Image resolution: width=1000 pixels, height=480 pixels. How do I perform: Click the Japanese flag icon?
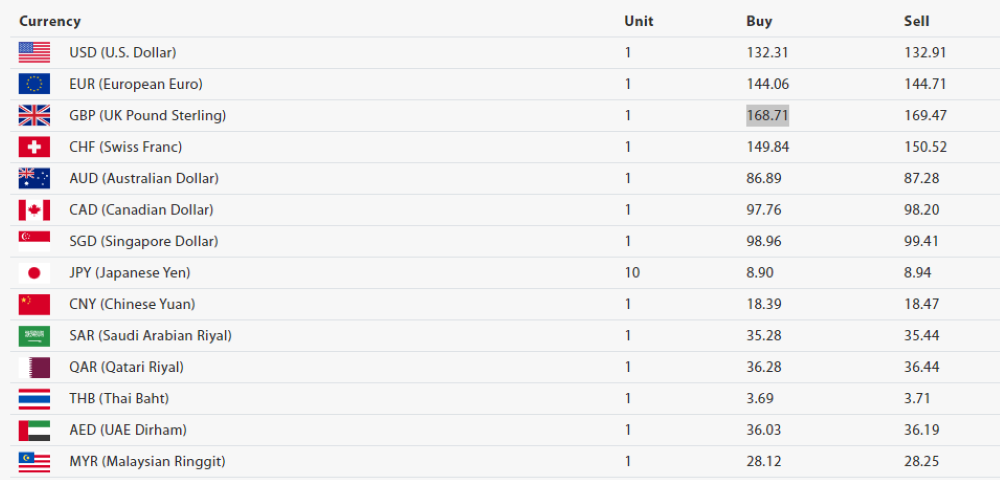coord(34,273)
